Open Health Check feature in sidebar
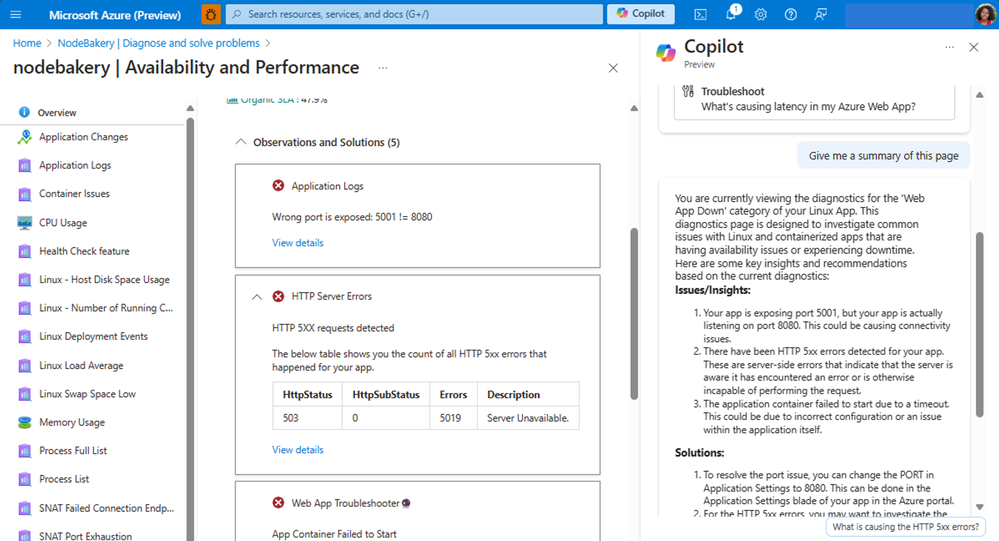The image size is (999, 541). 84,251
